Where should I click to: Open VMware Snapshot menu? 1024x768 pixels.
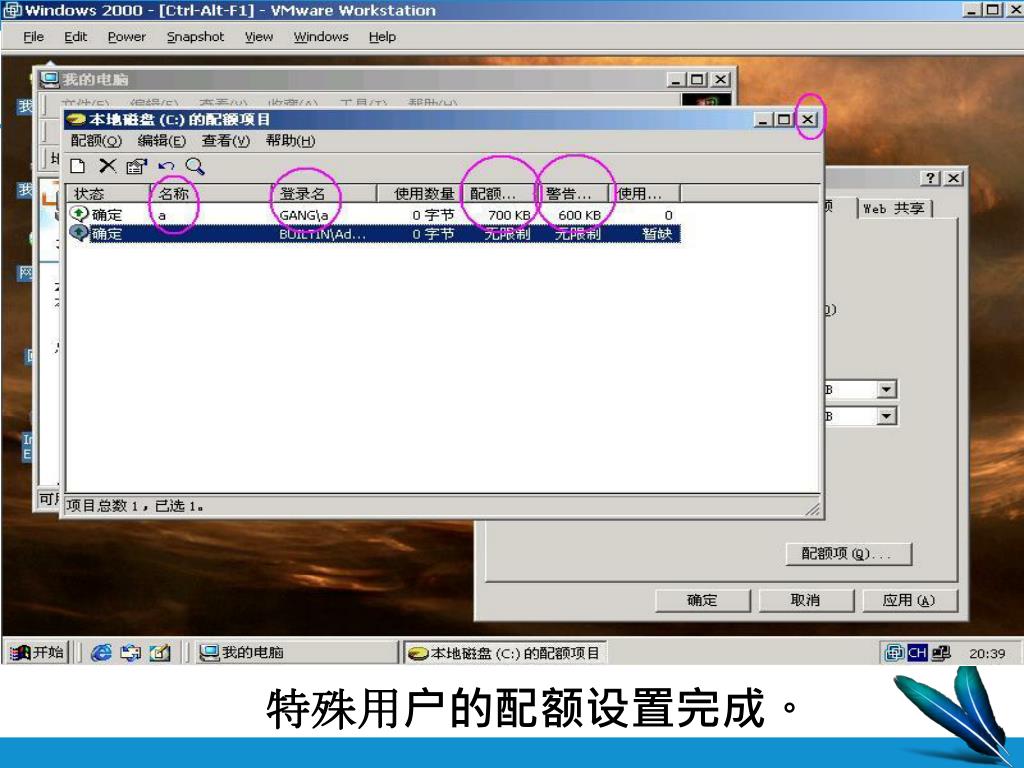195,37
